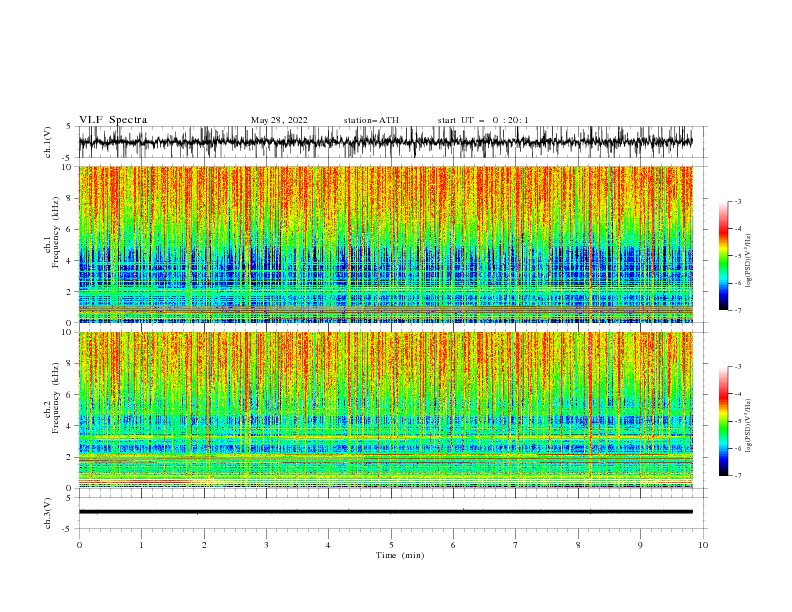Click time axis tick label "2"
Screen dimensions: 792x612
(204, 545)
